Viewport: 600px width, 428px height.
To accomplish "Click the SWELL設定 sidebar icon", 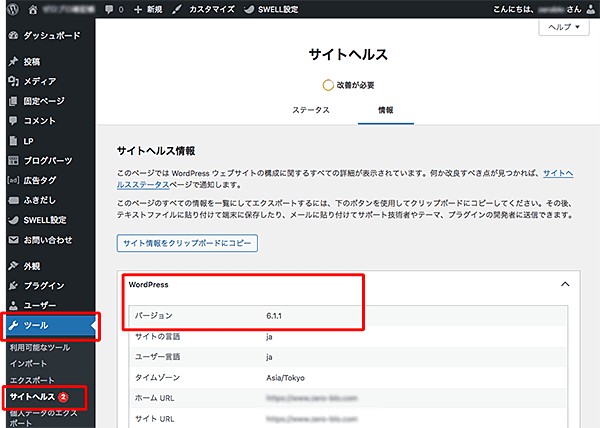I will click(x=13, y=220).
